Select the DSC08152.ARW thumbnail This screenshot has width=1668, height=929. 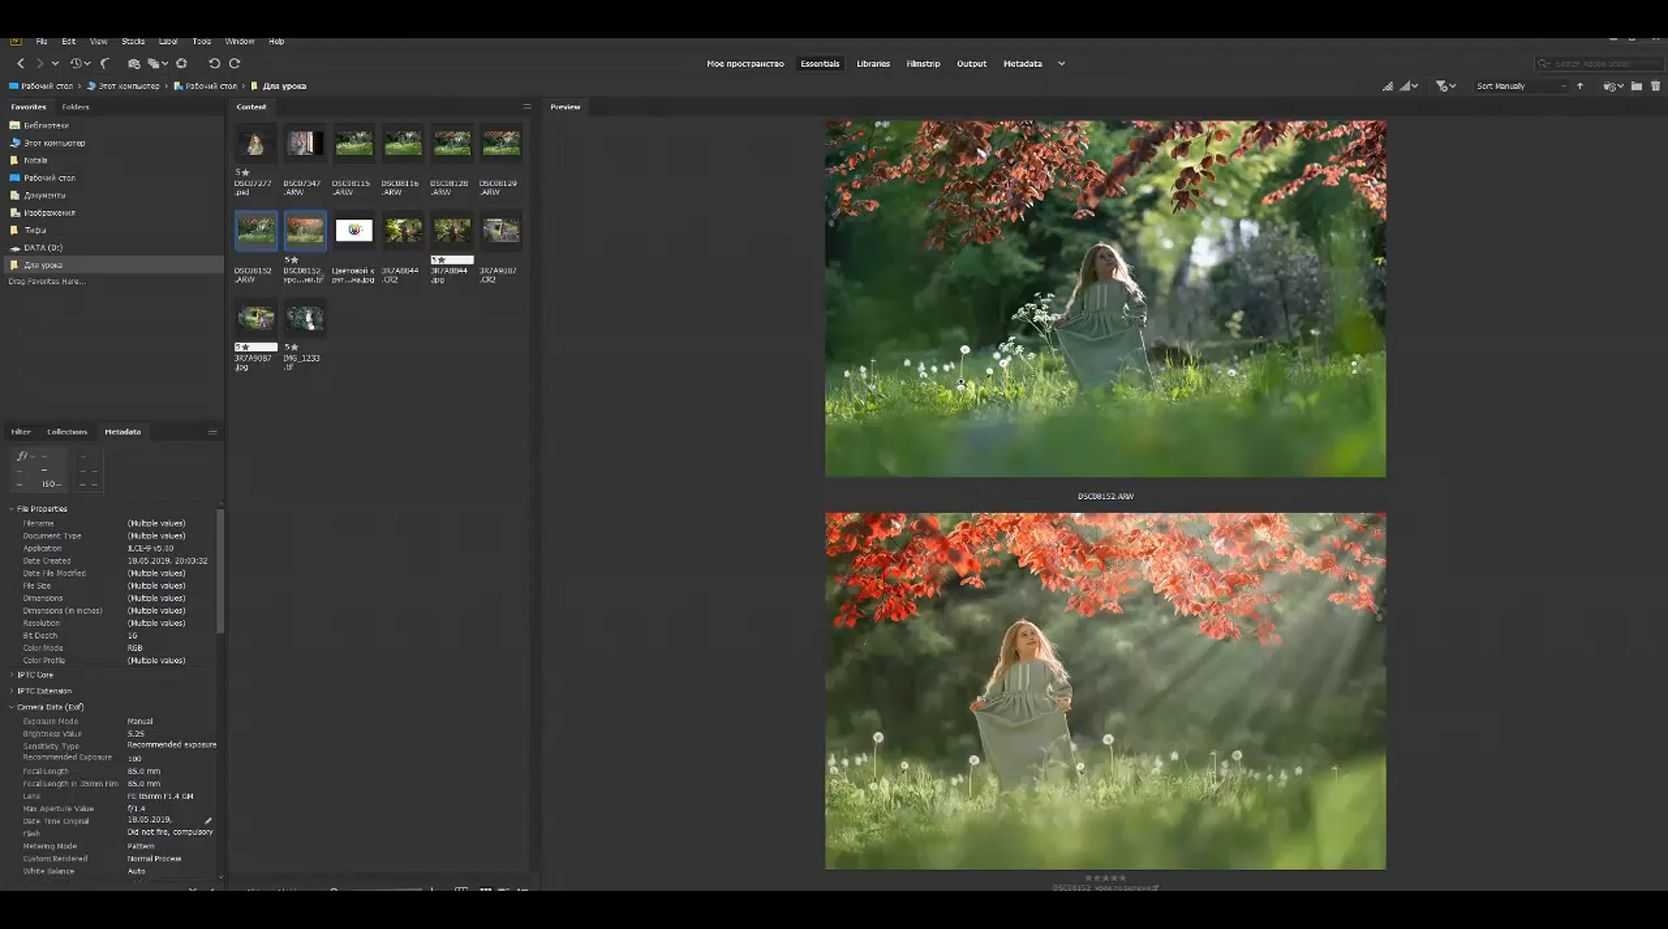point(256,231)
